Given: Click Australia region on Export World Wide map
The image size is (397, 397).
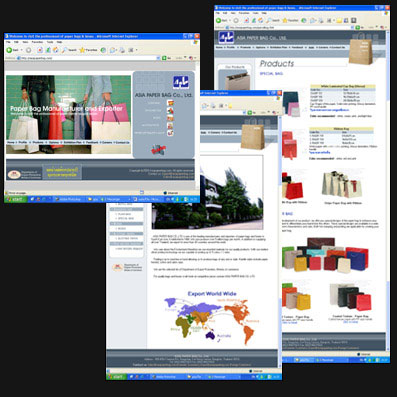Looking at the screenshot, I should pos(210,335).
